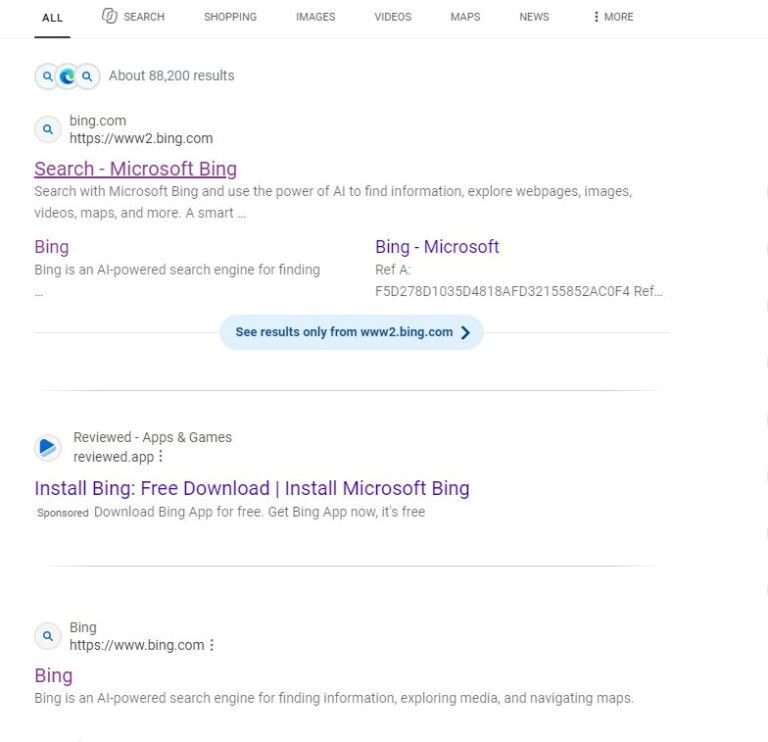Screen dimensions: 768x742
Task: Click the Copilot Search icon in tabs
Action: [x=110, y=16]
